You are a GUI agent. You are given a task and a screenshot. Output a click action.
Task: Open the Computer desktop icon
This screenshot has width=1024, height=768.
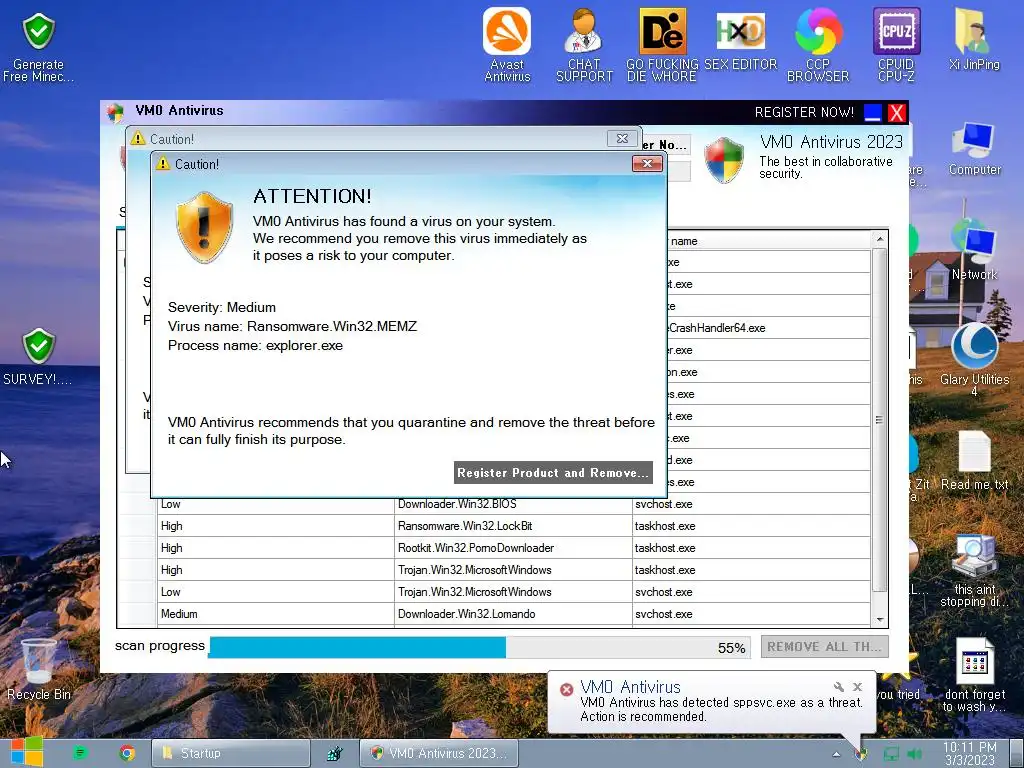[974, 149]
